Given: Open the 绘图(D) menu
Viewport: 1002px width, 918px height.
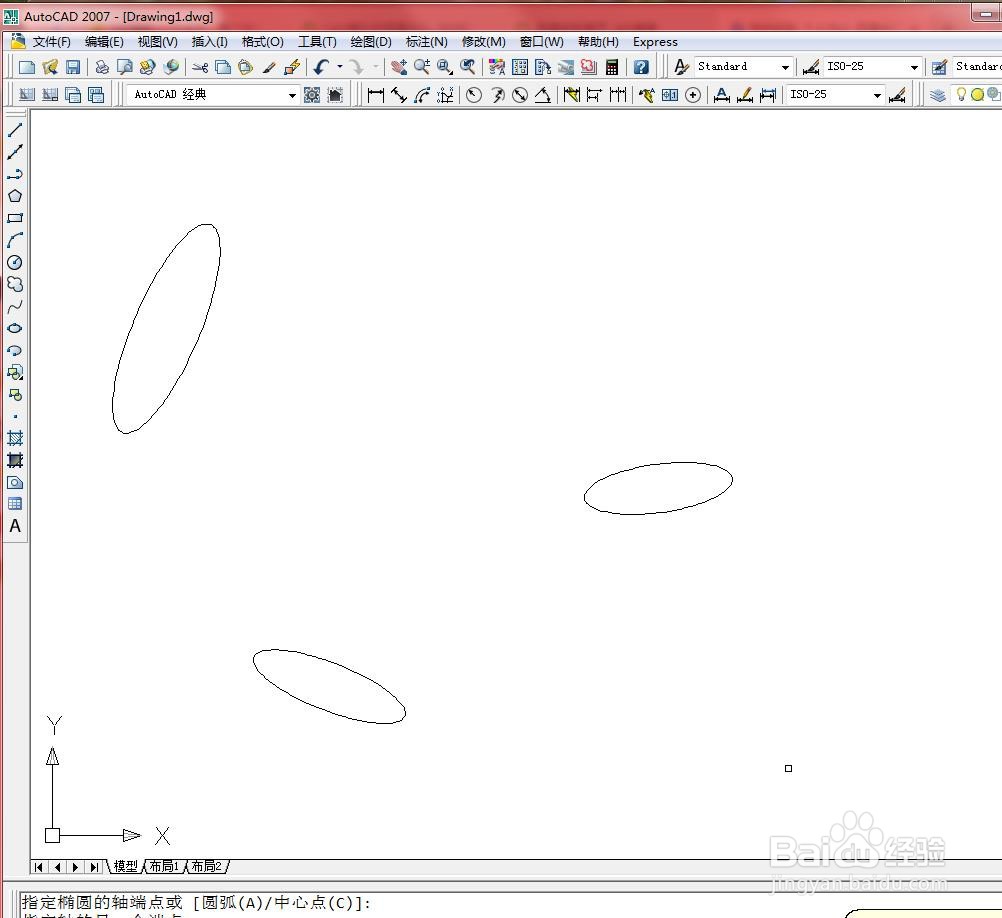Looking at the screenshot, I should pos(371,42).
